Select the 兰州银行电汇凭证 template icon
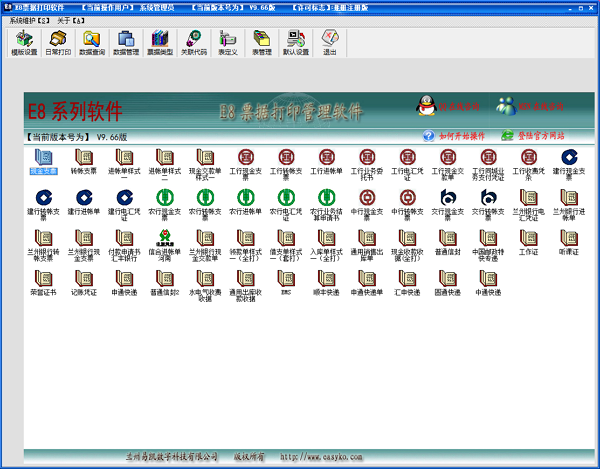This screenshot has width=600, height=469. tap(529, 205)
